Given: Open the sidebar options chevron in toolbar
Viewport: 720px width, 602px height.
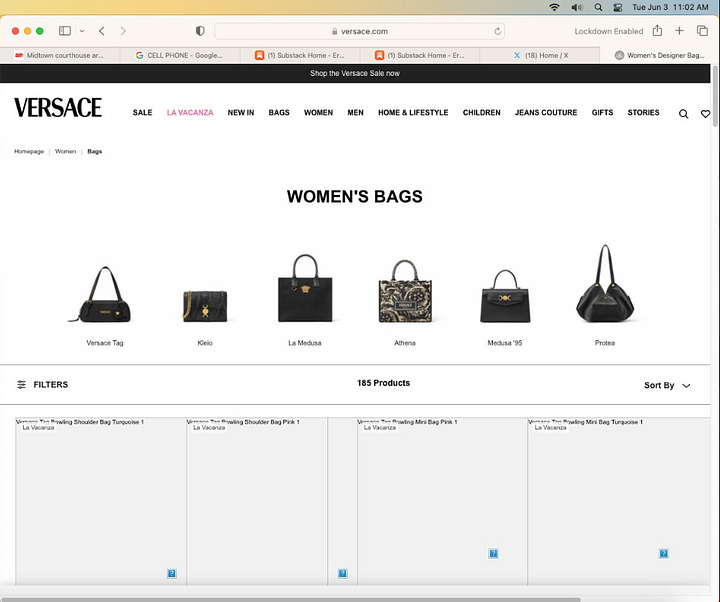Looking at the screenshot, I should [82, 31].
